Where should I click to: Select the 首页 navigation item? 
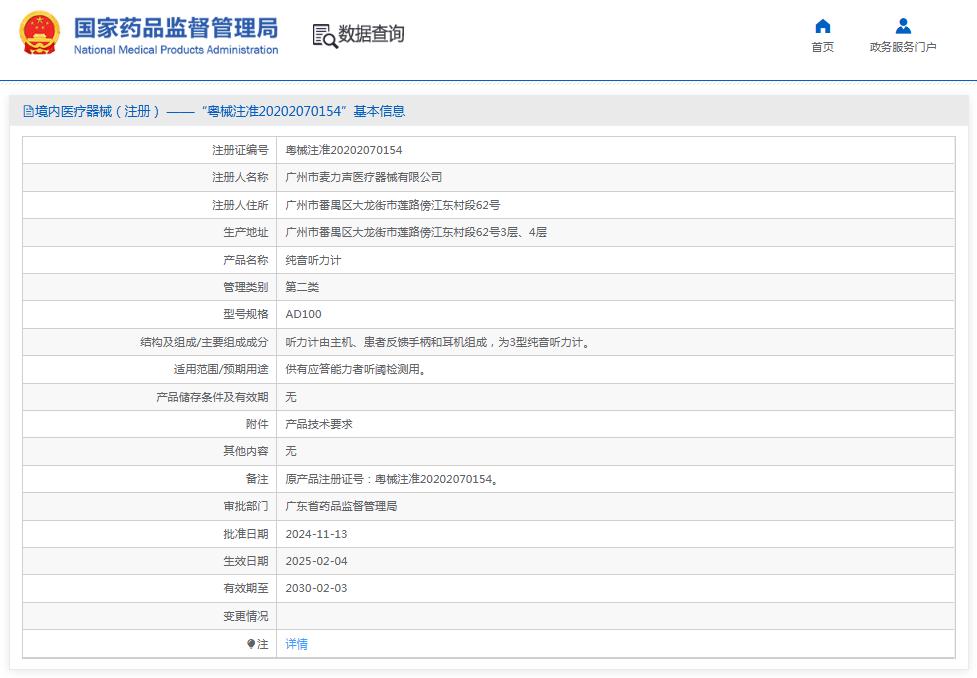click(x=822, y=44)
